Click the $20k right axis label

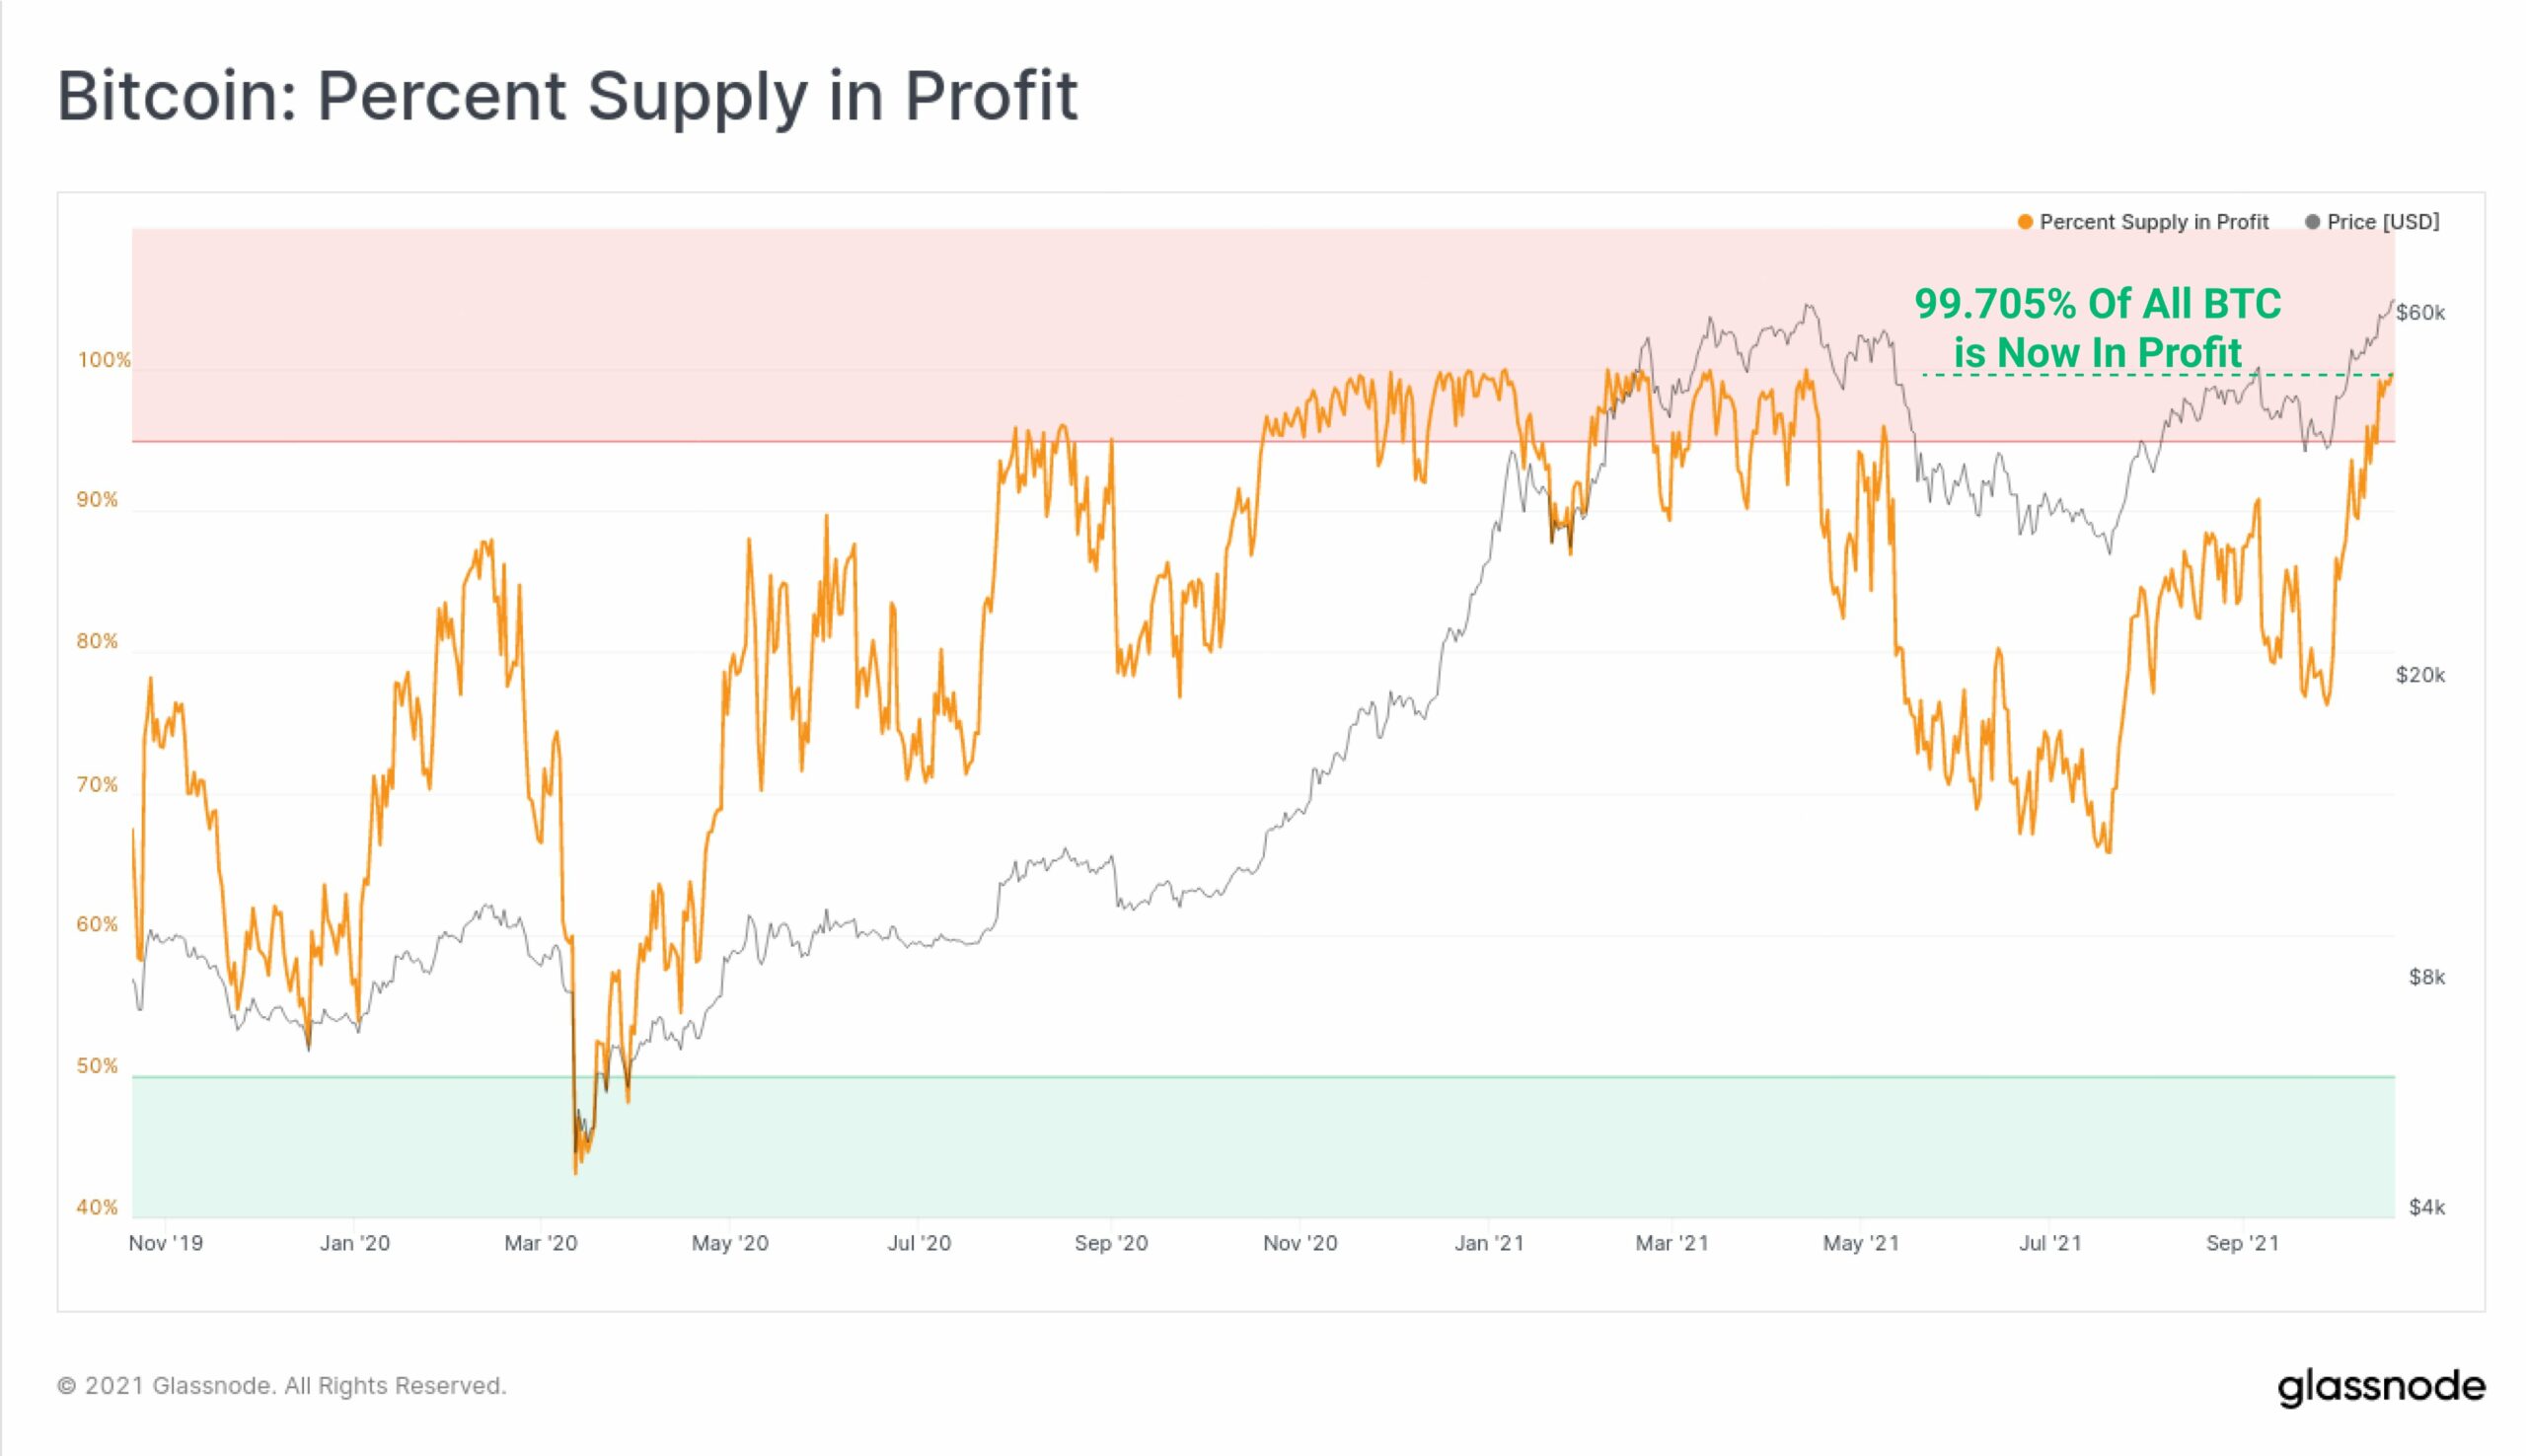[2420, 675]
